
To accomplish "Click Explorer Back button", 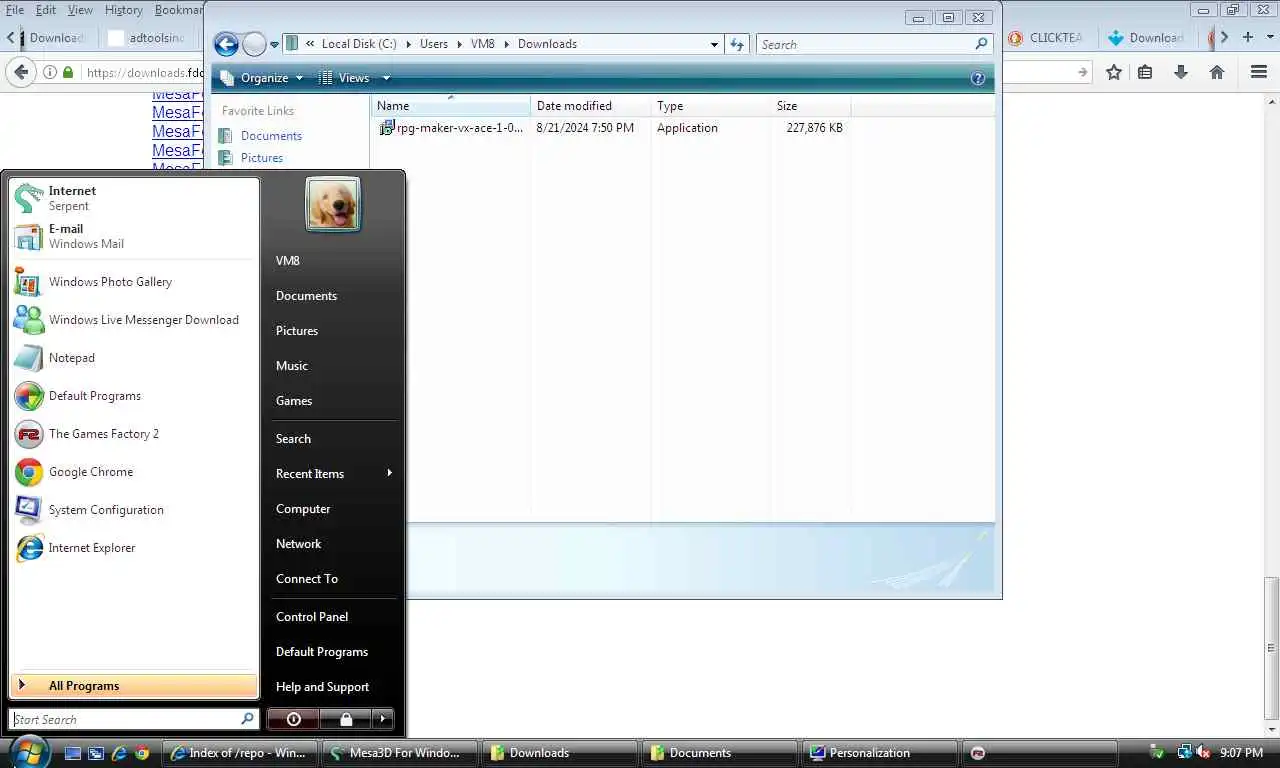I will point(227,44).
